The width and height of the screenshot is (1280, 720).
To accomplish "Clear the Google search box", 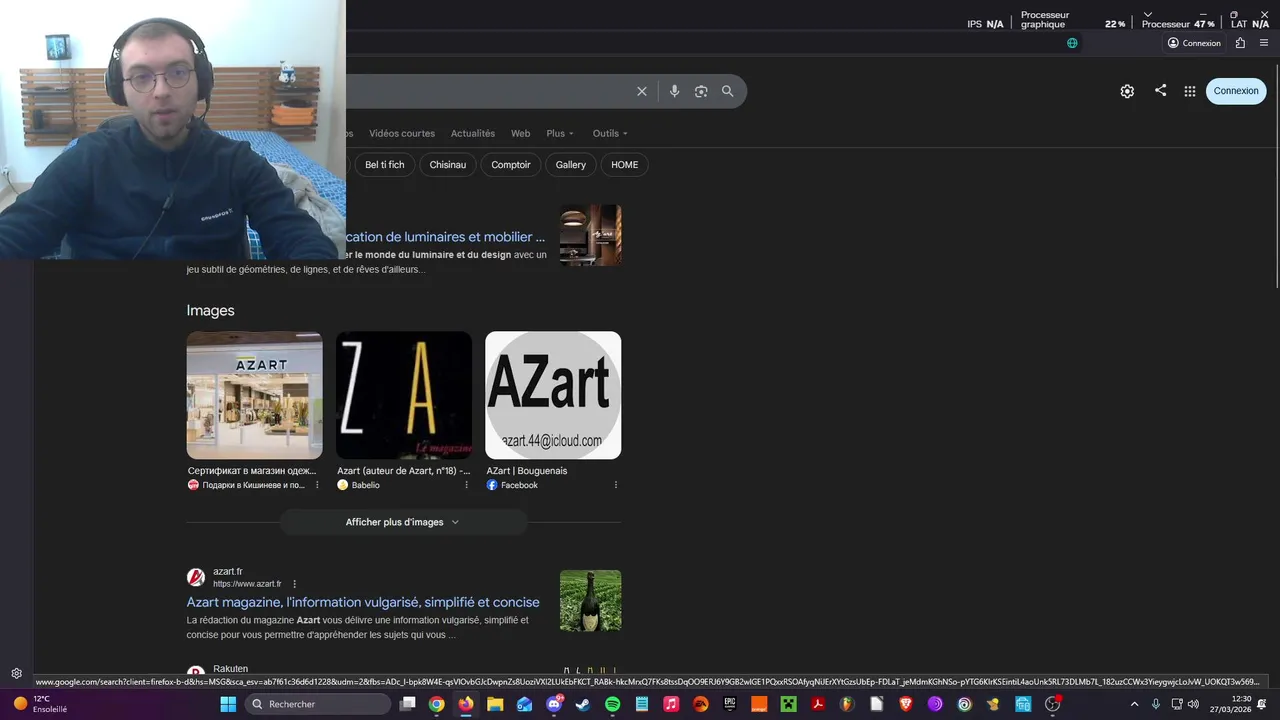I will (x=642, y=91).
